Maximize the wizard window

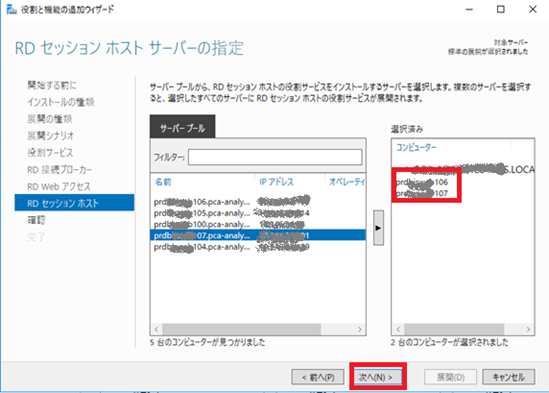[501, 9]
